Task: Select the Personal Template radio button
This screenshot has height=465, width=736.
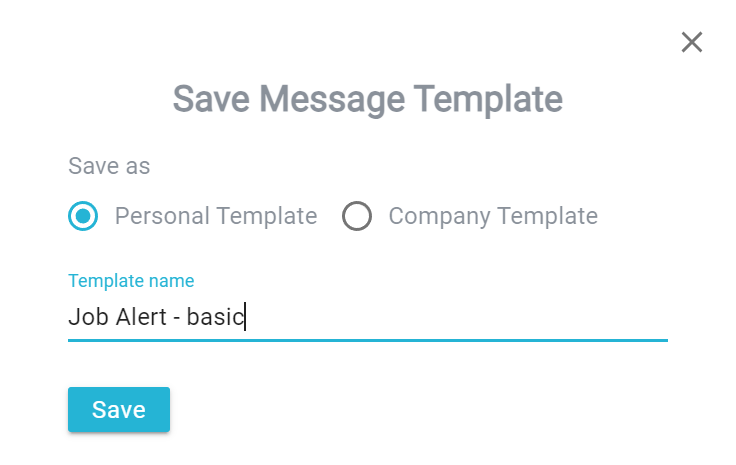Action: coord(83,216)
